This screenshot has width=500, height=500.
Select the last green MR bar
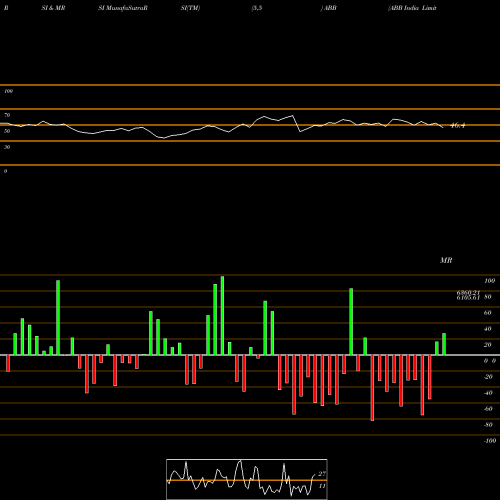(x=444, y=344)
